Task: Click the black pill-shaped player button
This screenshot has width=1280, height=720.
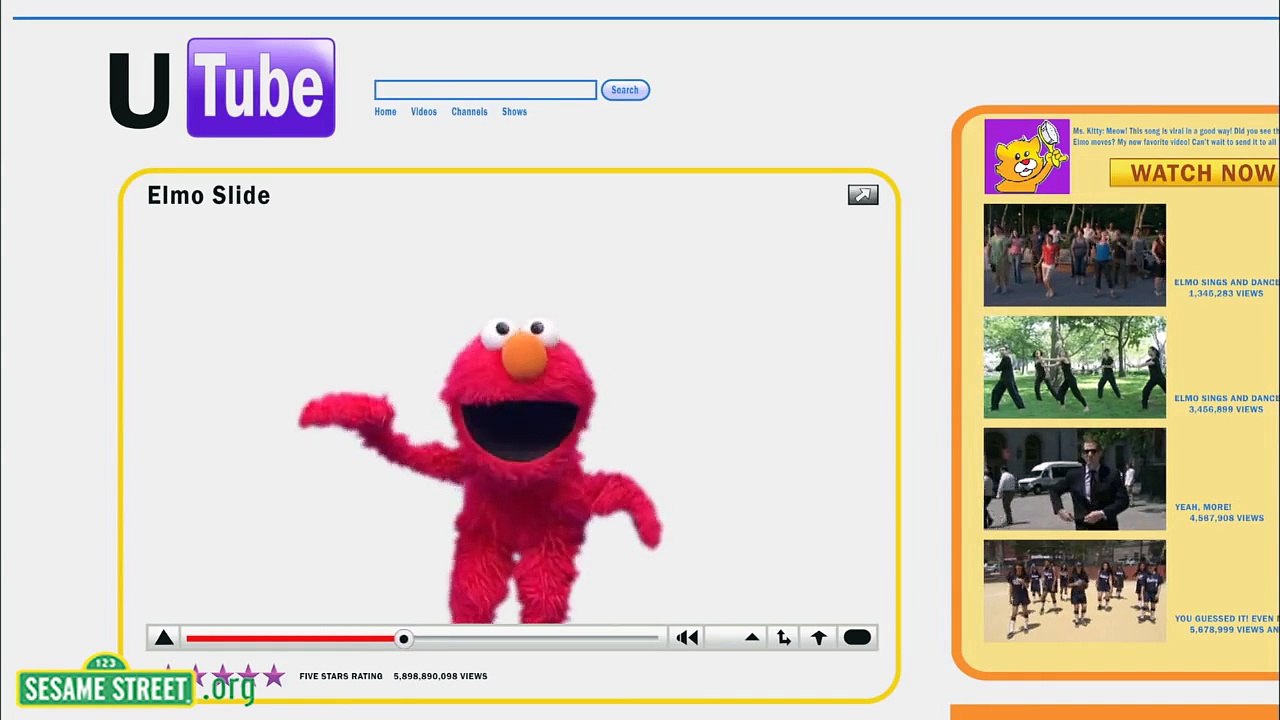Action: coord(857,638)
